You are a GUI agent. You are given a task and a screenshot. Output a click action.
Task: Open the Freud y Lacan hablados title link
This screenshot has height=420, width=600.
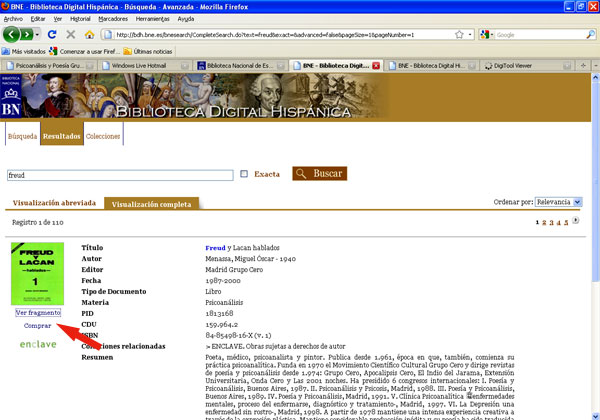coord(242,248)
